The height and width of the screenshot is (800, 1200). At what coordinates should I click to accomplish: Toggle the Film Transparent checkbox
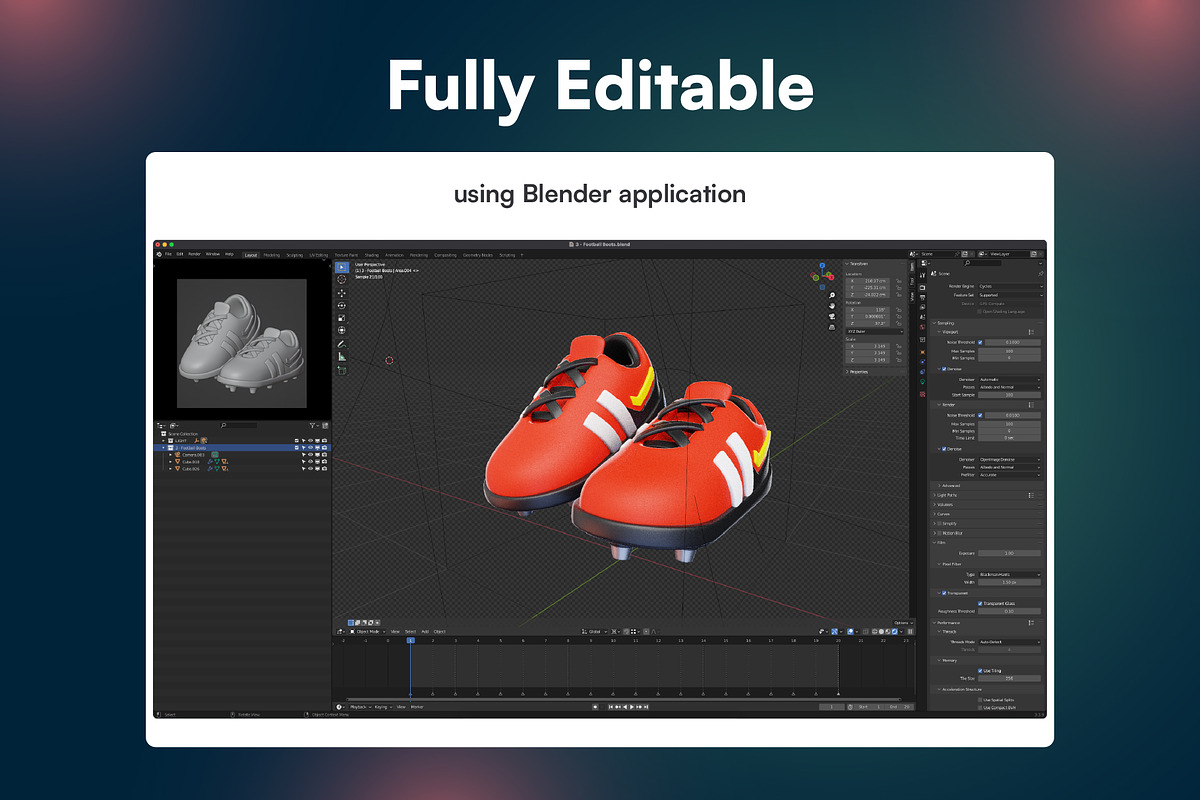[x=944, y=593]
